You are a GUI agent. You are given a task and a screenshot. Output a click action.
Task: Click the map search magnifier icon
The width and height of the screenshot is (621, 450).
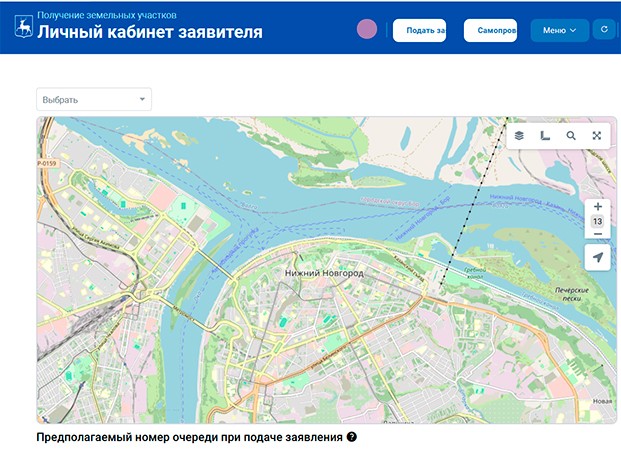(571, 135)
